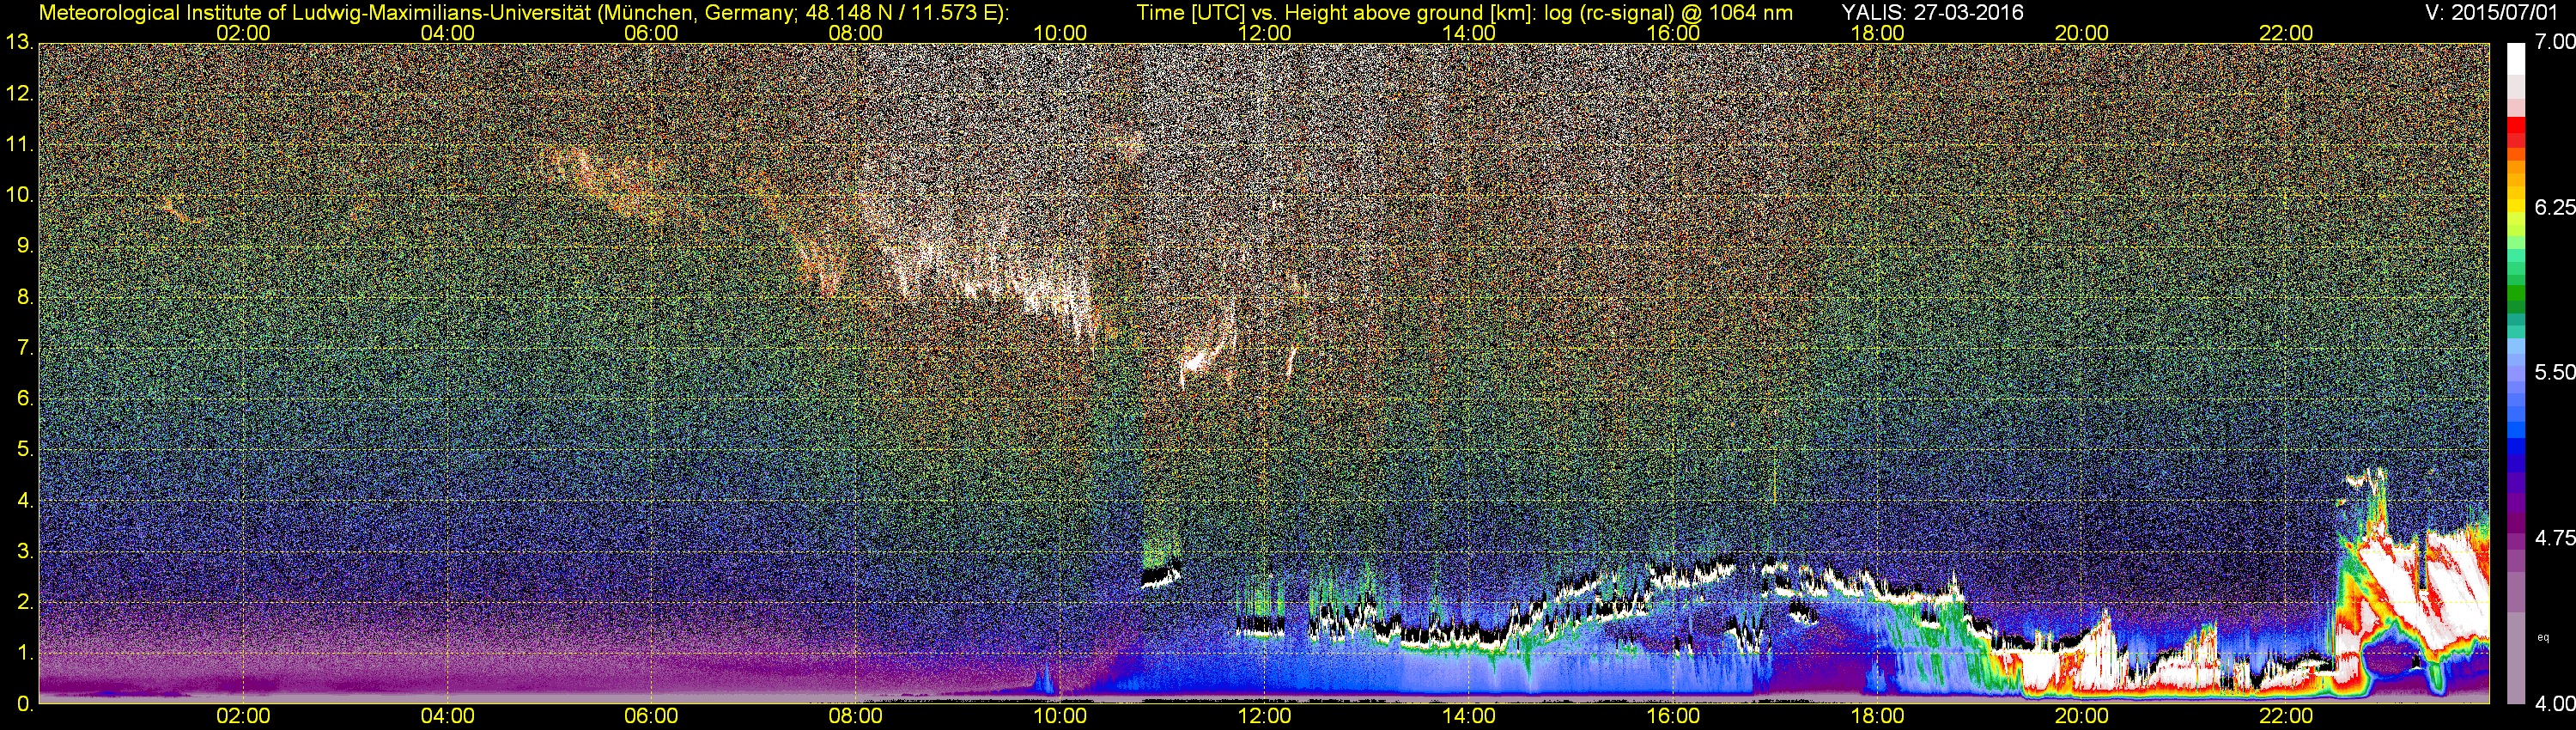
Task: Select the 22:00 tick on bottom axis
Action: (2286, 716)
